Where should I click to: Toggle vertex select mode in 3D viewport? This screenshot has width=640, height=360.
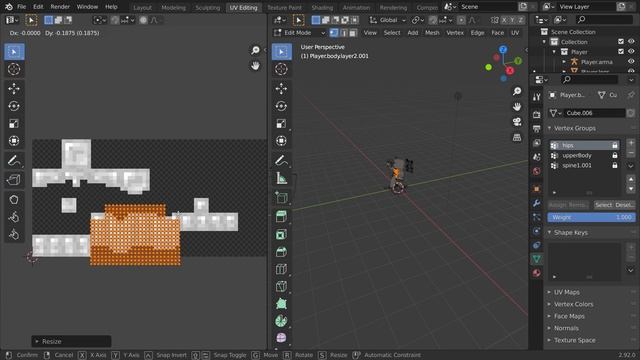point(334,33)
